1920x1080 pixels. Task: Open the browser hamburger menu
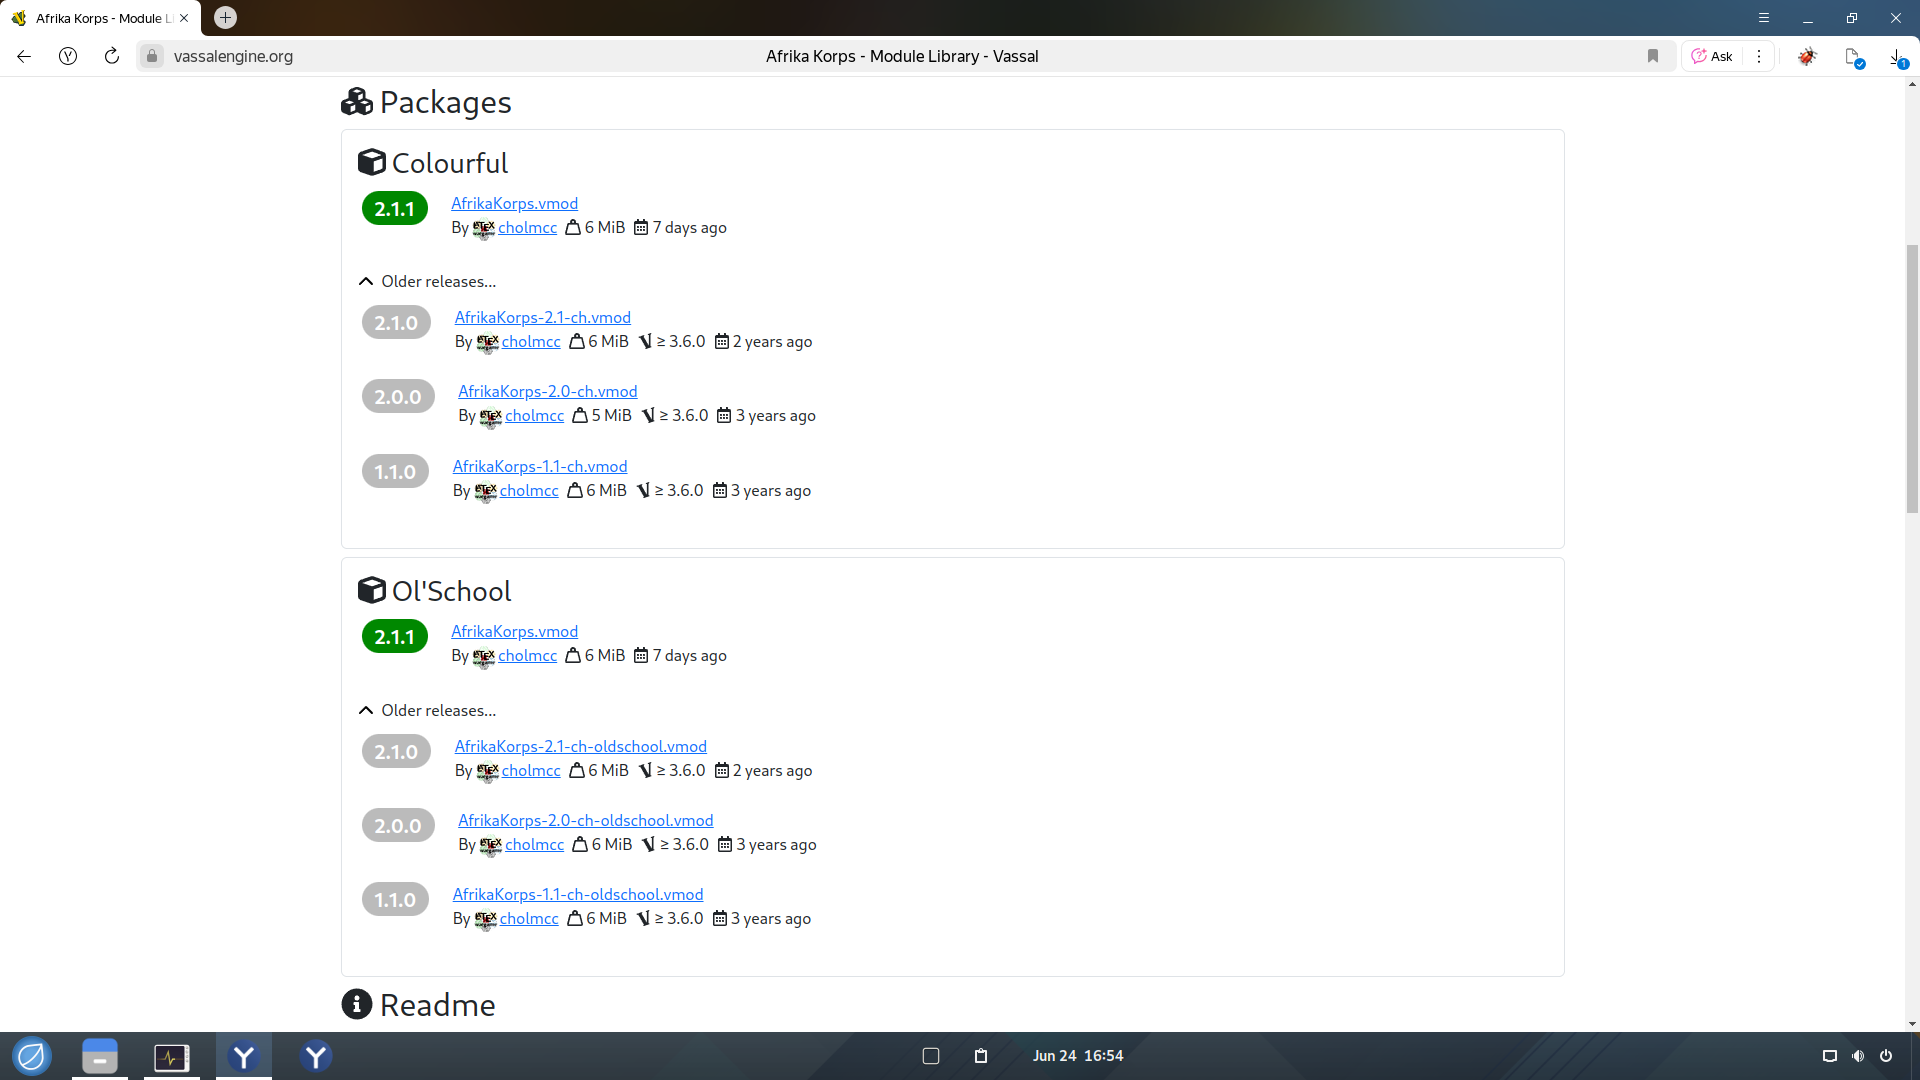point(1764,18)
